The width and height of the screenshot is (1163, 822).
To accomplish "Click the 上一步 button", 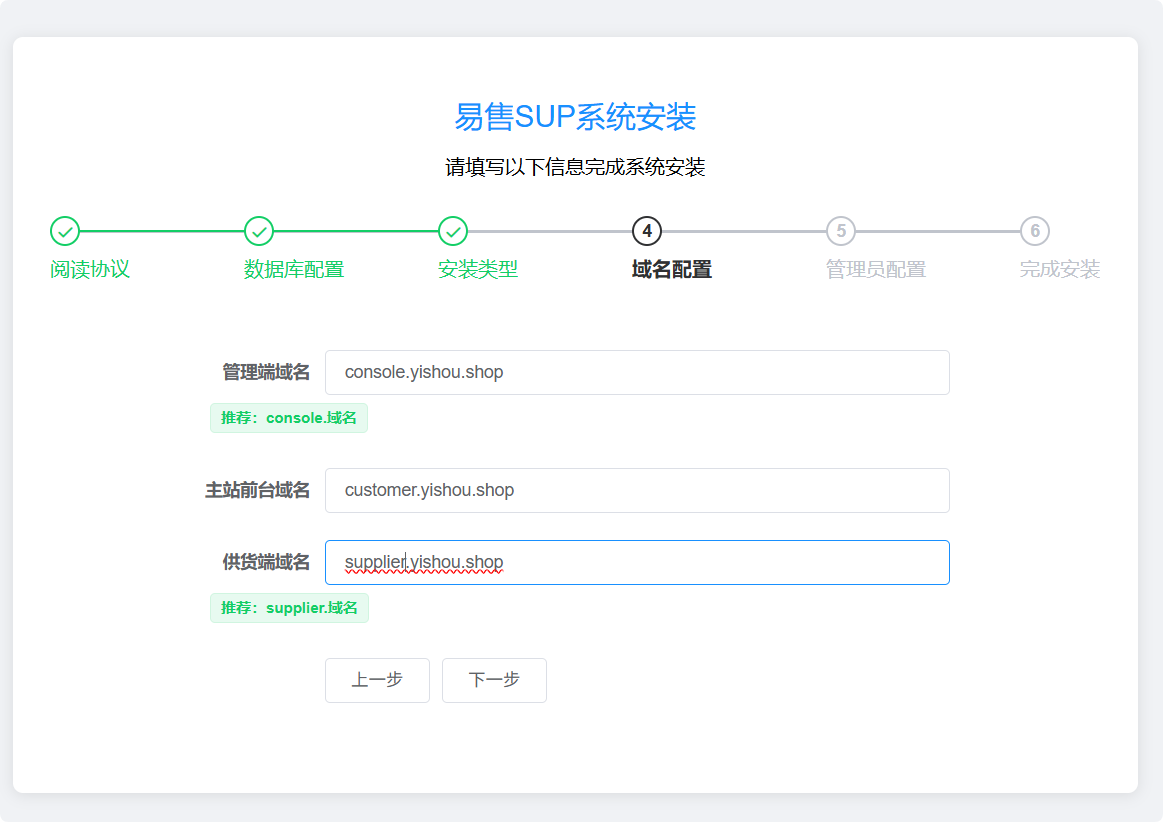I will (377, 680).
